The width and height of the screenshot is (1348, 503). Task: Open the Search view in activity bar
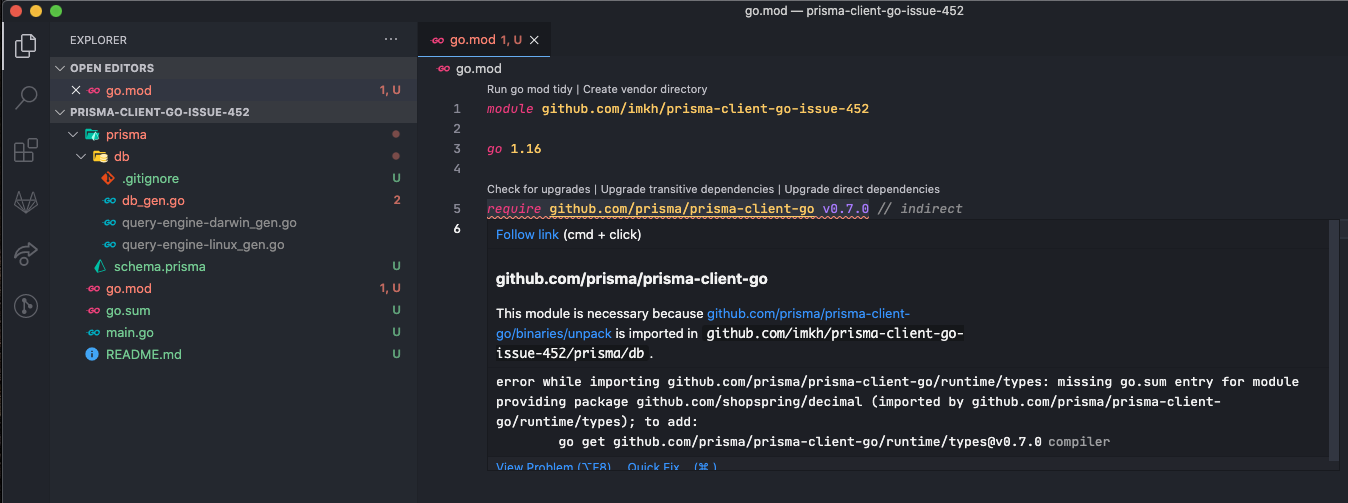pos(26,98)
